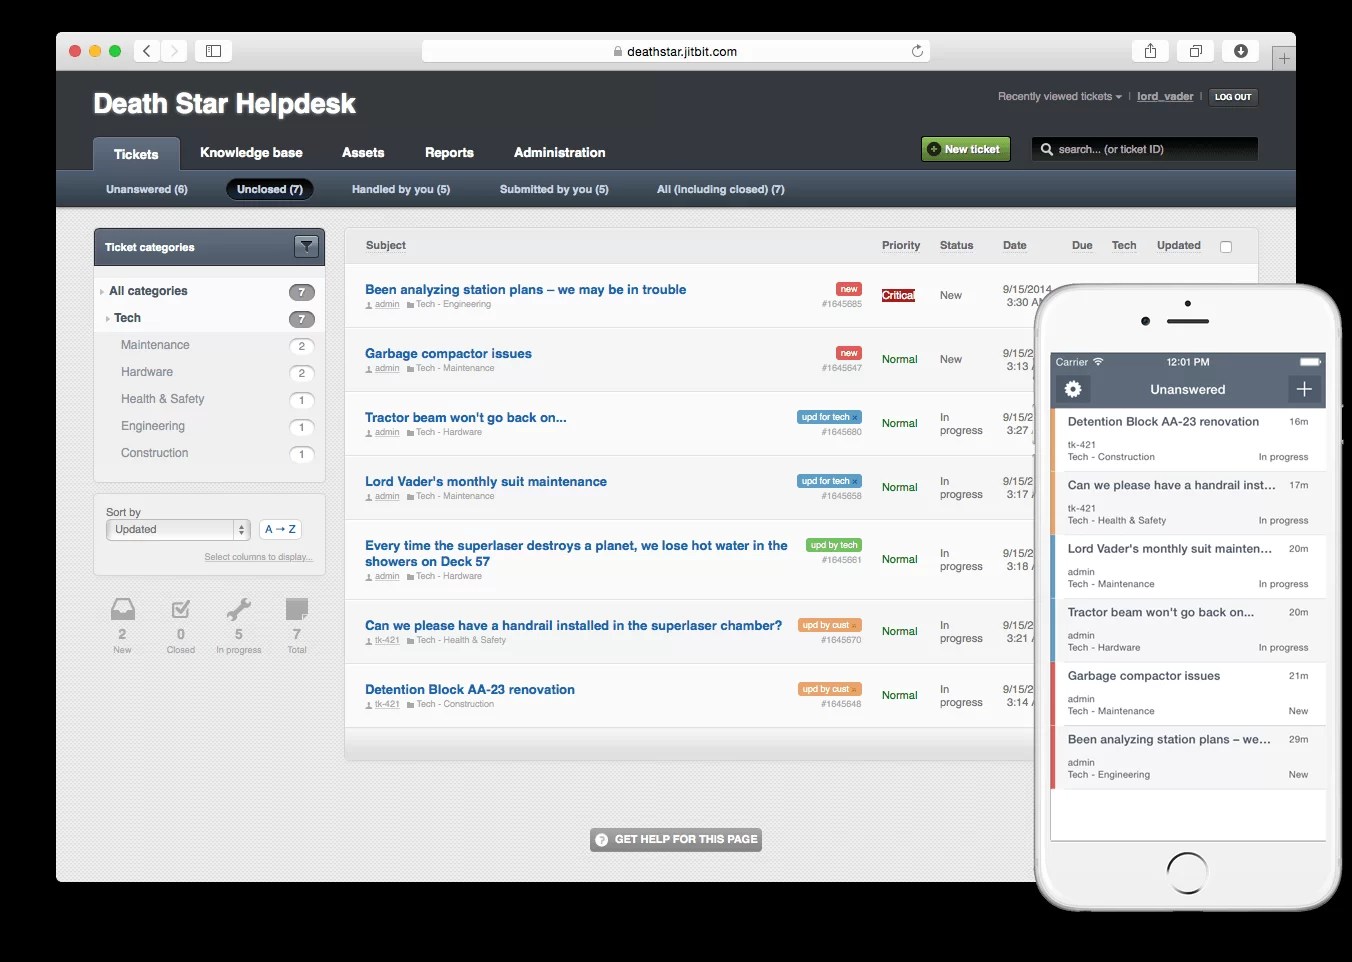
Task: Open the Recently viewed tickets dropdown
Action: coord(1059,96)
